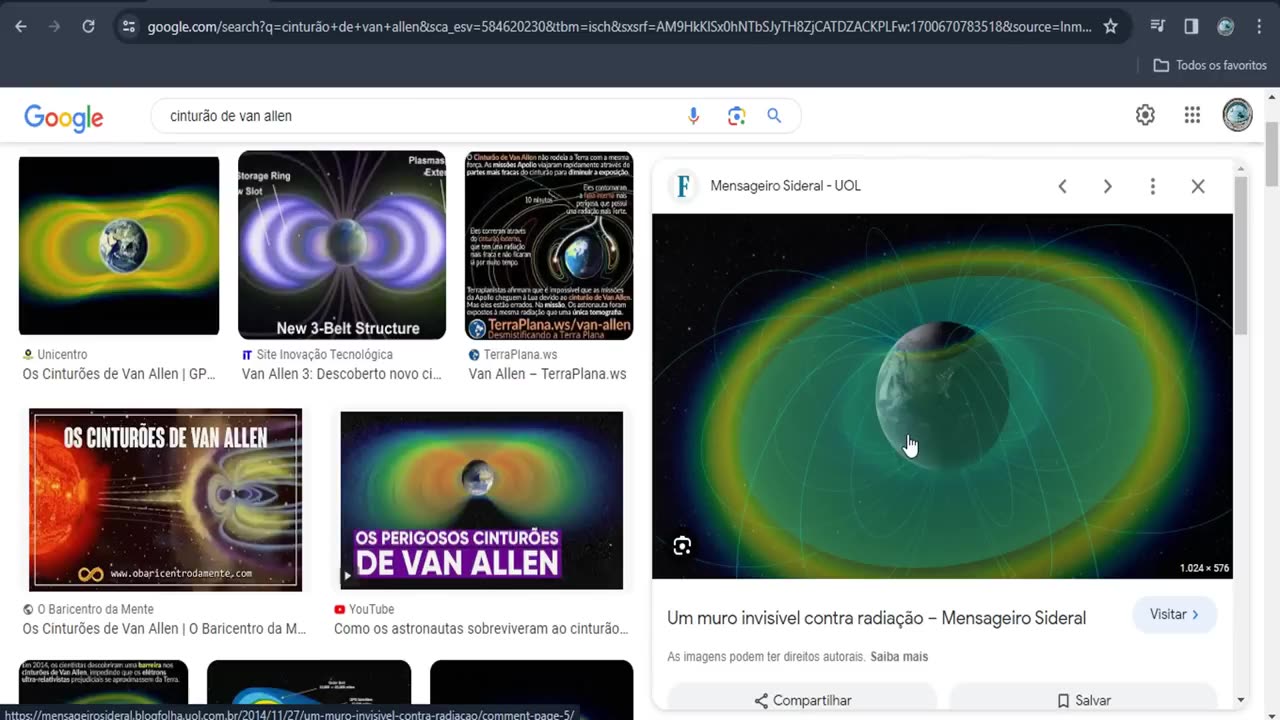This screenshot has height=720, width=1280.
Task: Click Mensageiro Sideral - UOL source header
Action: [x=785, y=186]
